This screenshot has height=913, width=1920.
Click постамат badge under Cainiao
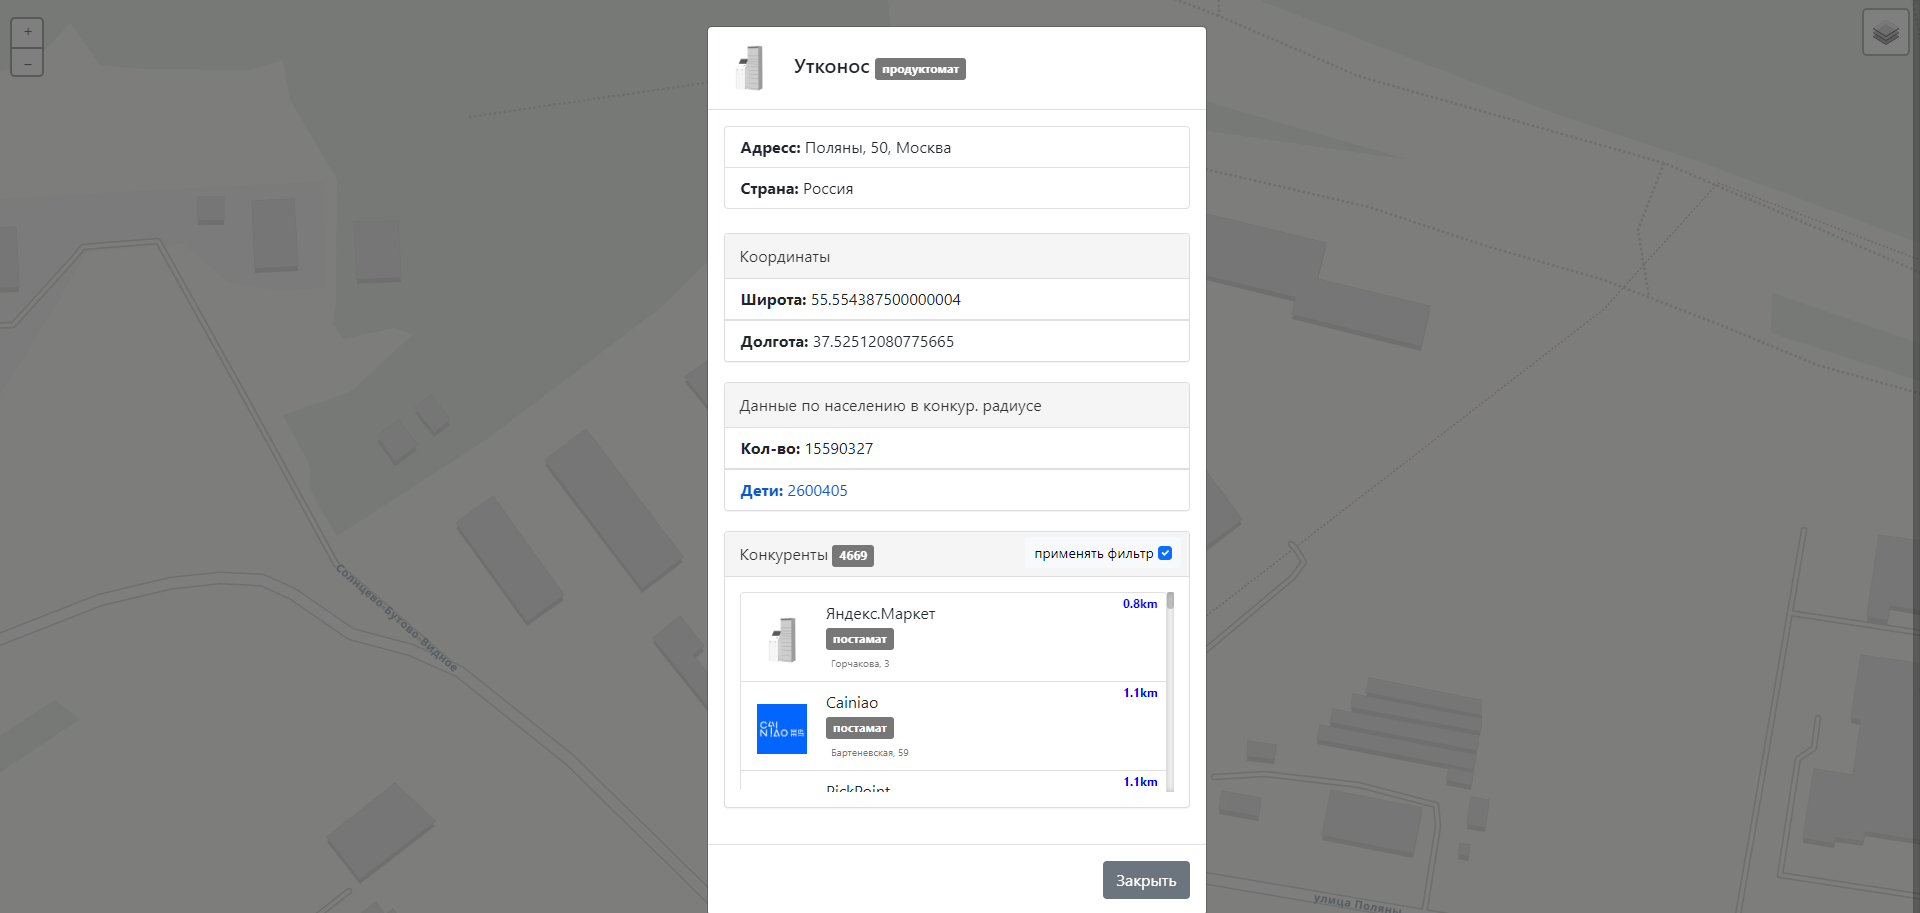tap(860, 728)
